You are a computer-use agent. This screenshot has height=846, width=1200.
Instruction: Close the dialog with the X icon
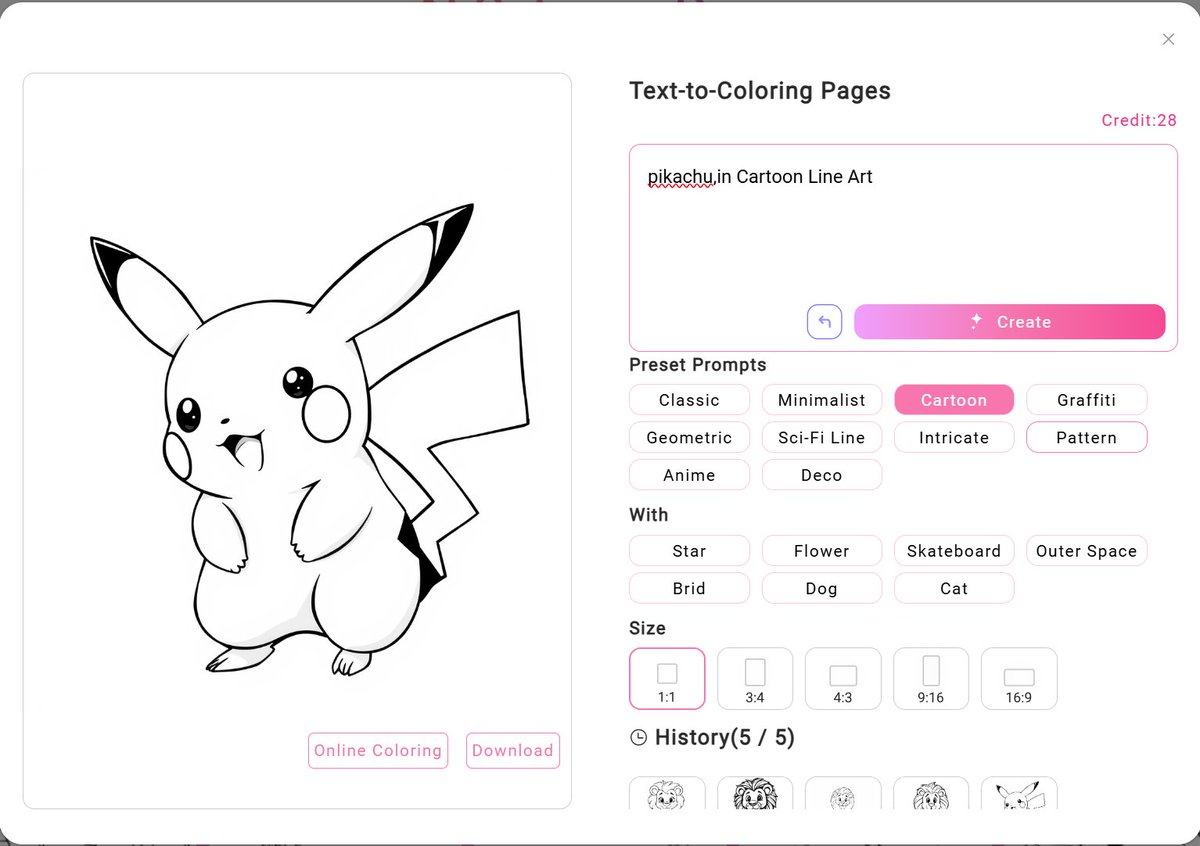tap(1168, 39)
